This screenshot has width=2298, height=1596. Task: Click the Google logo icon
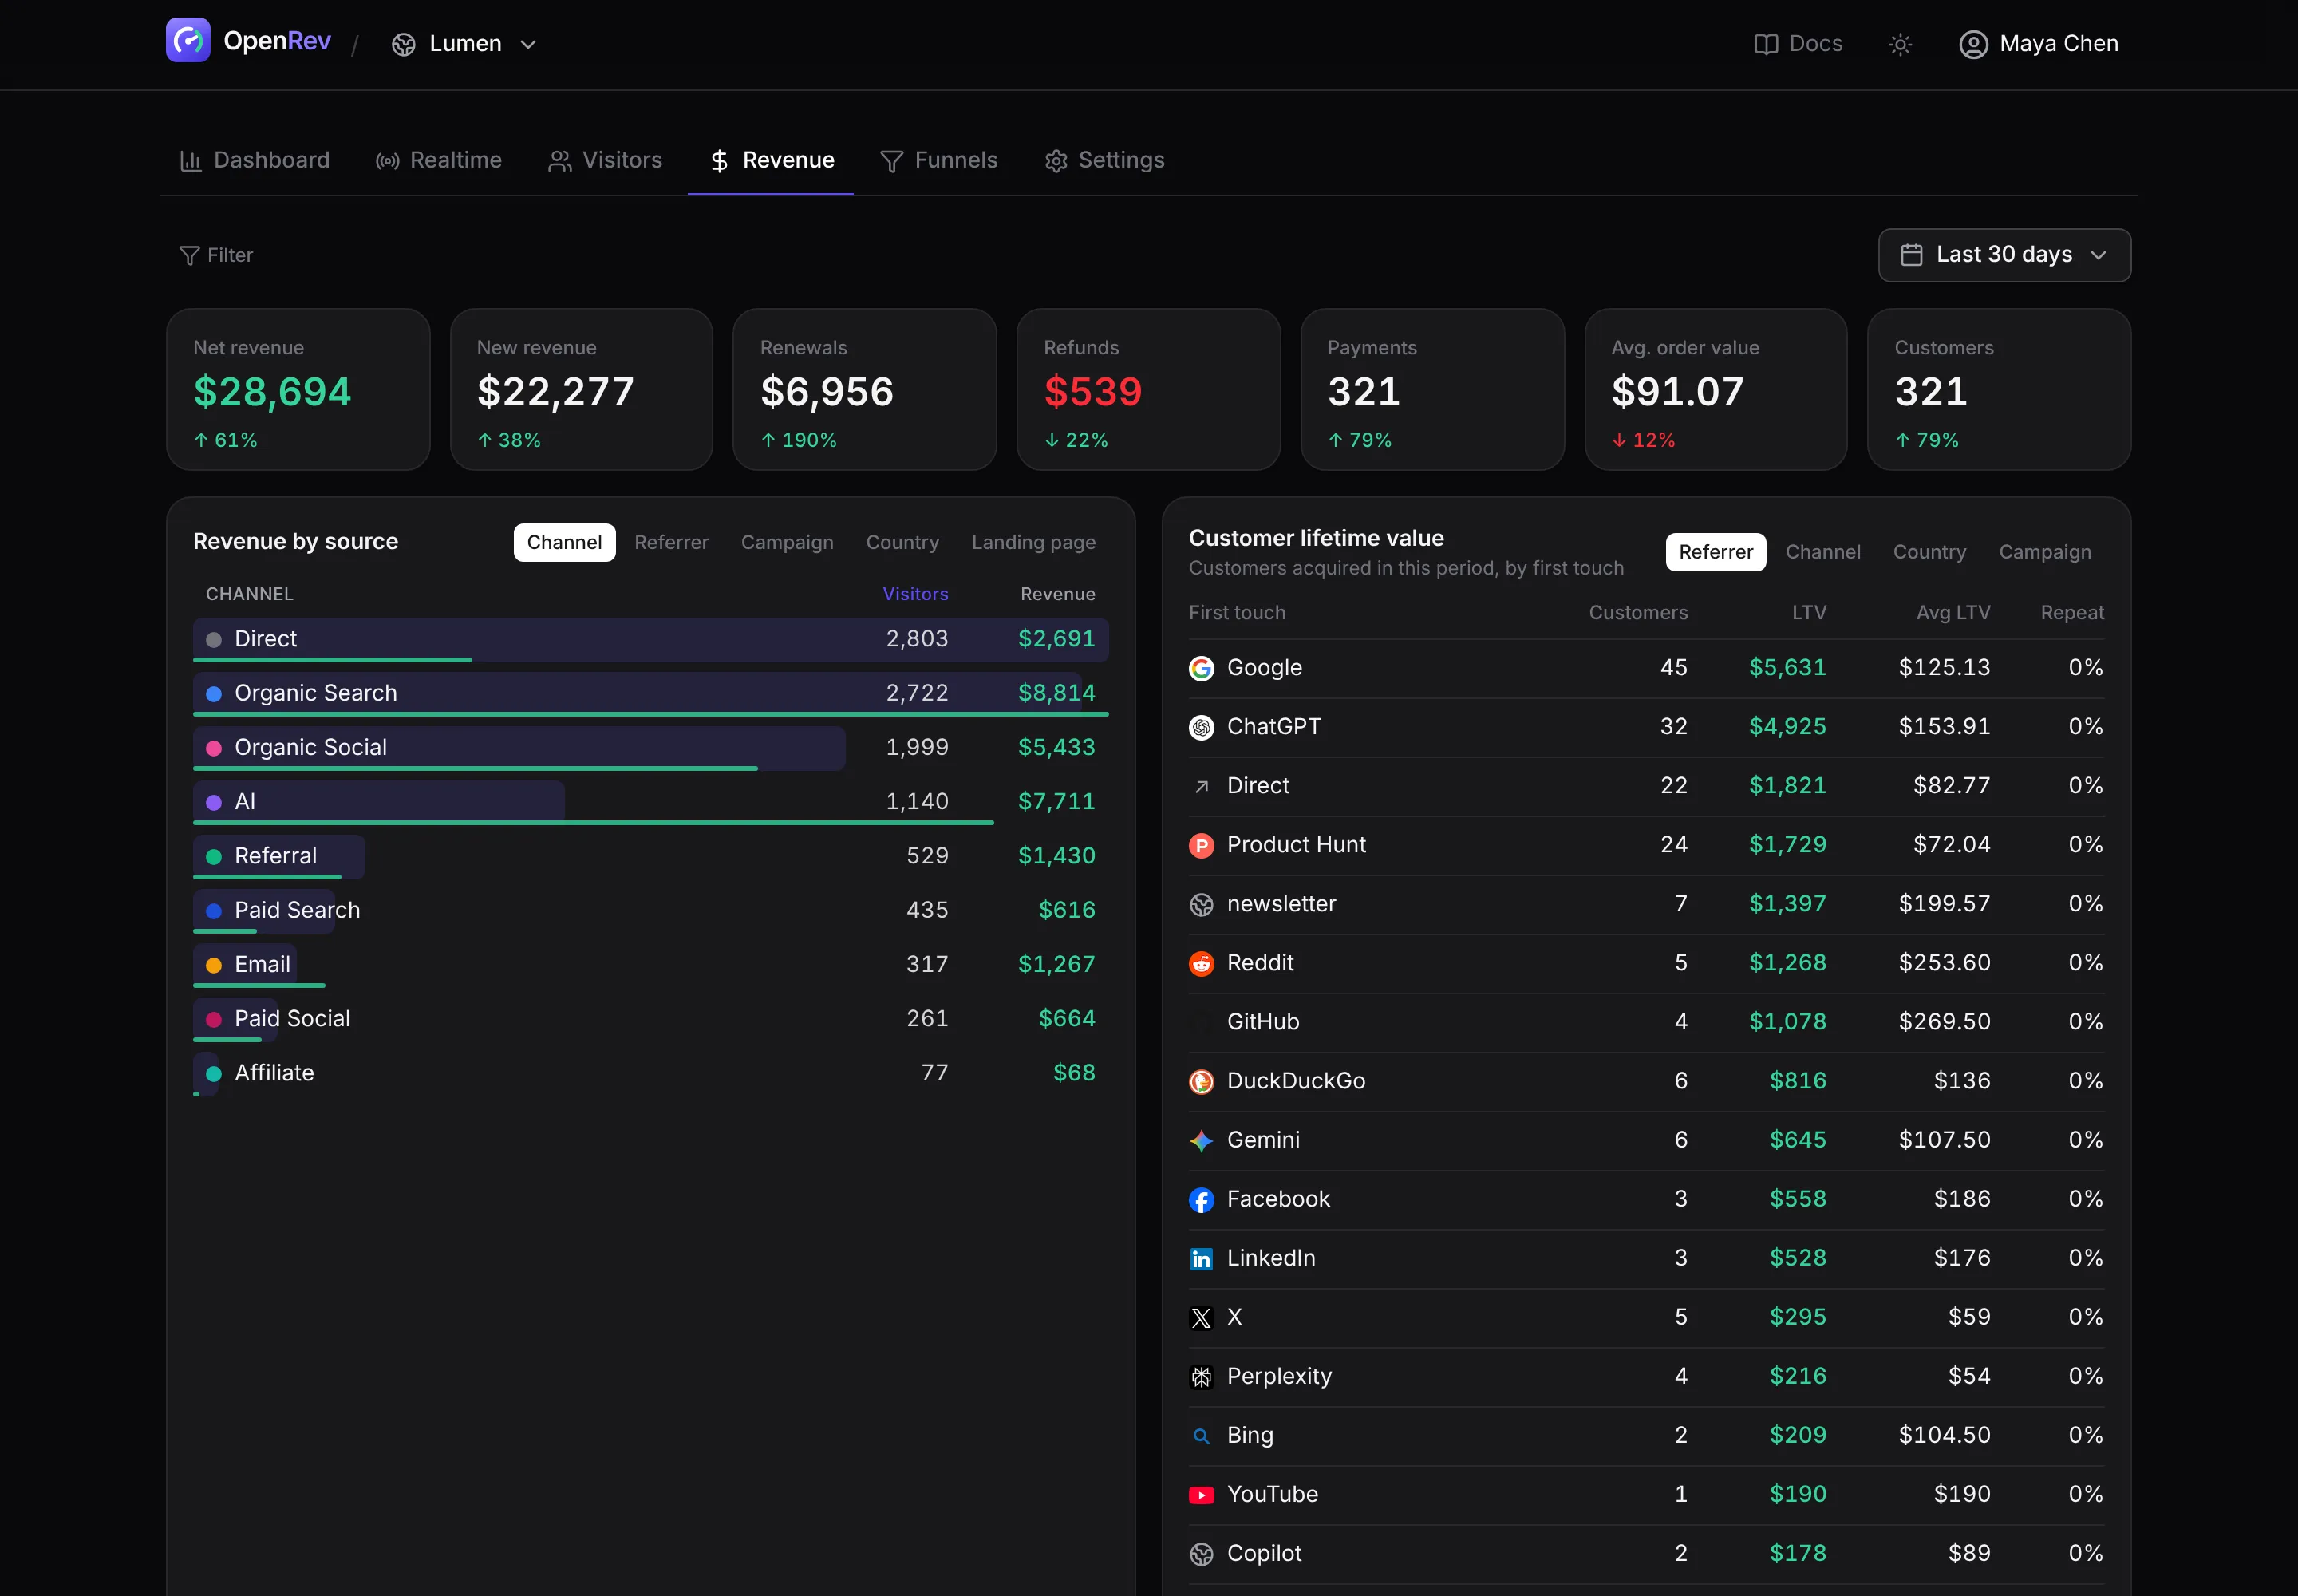[1201, 668]
